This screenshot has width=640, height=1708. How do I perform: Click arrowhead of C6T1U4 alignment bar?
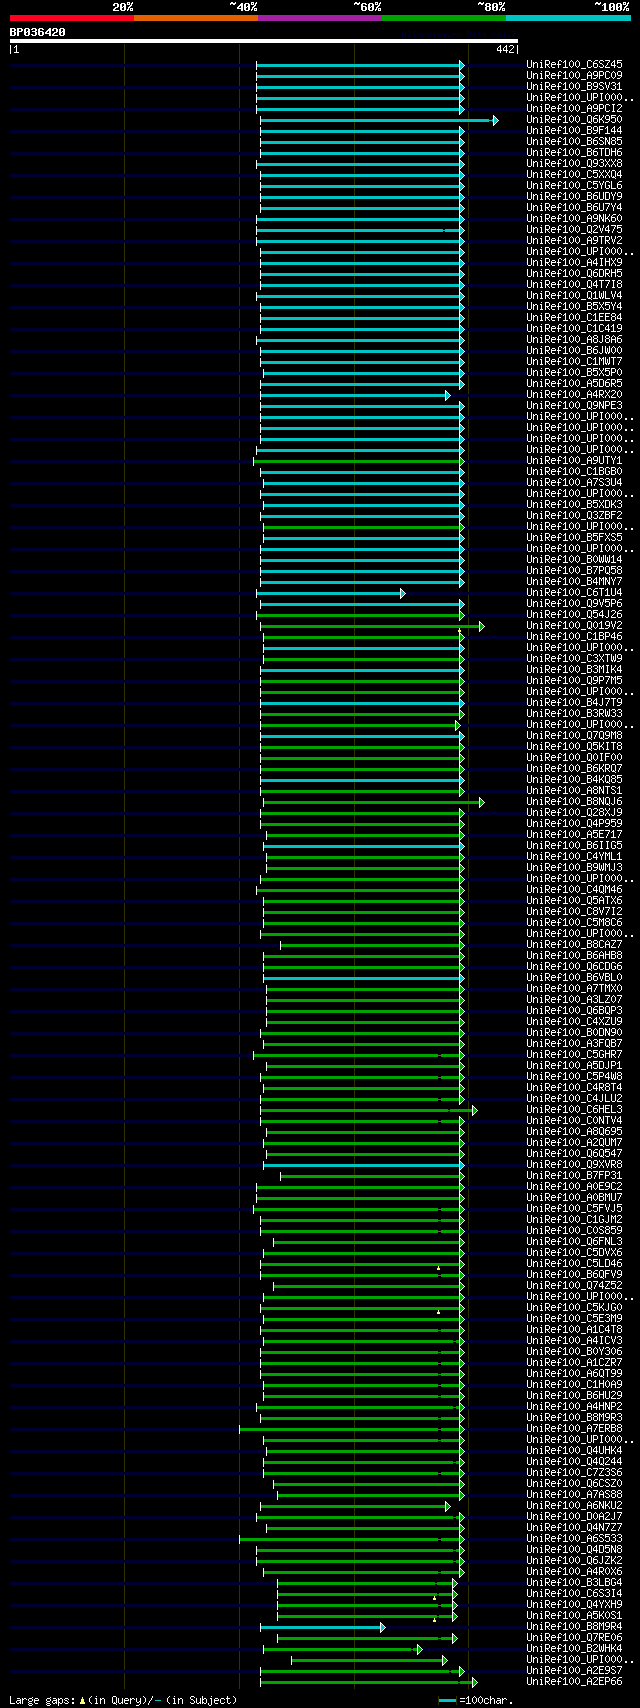click(x=402, y=593)
